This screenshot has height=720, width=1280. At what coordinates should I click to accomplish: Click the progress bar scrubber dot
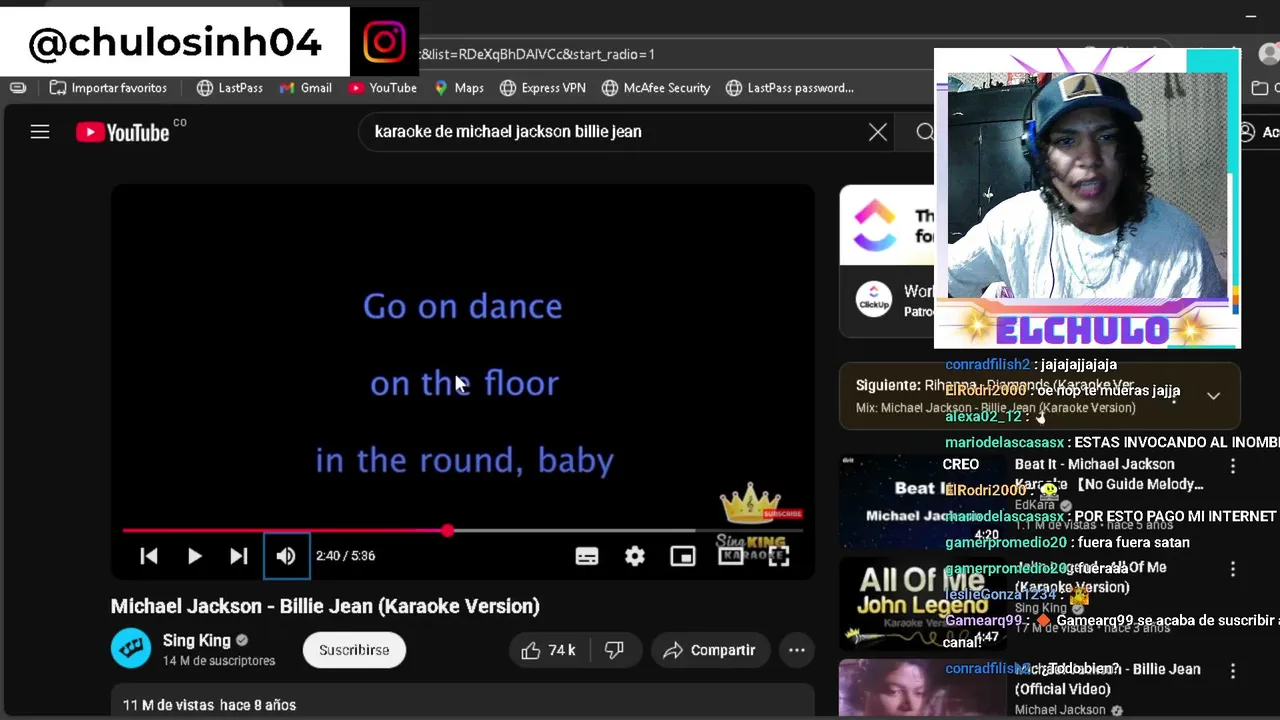[447, 530]
